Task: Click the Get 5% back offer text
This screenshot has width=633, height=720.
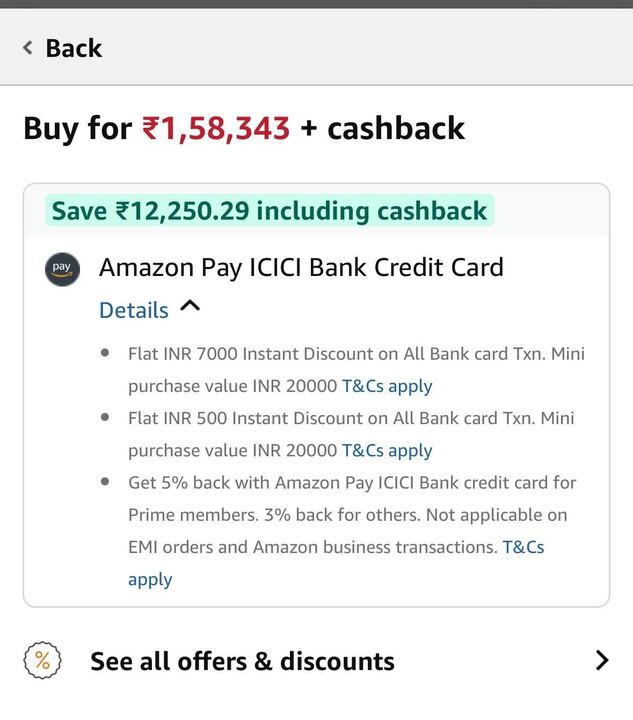Action: coord(352,482)
